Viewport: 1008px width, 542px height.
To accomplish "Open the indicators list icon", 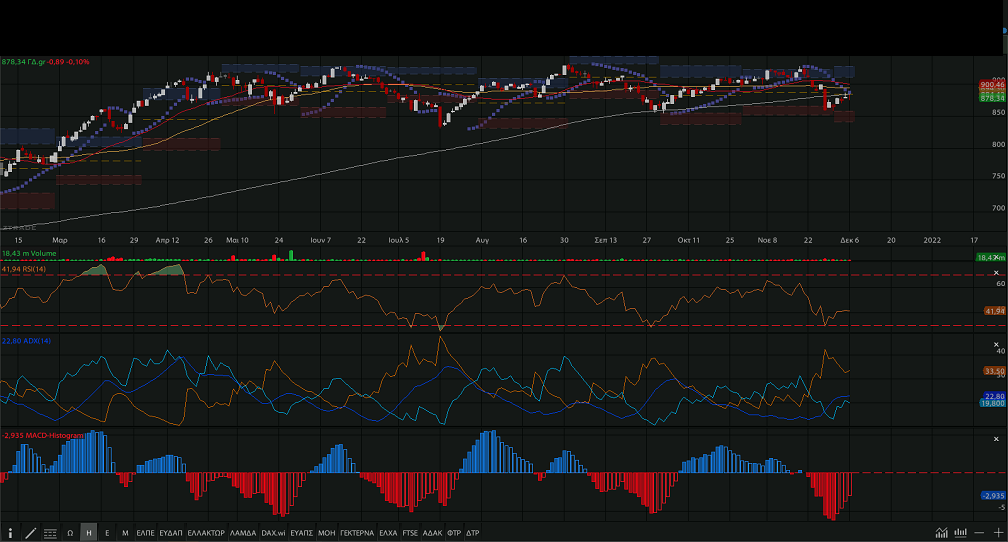I will point(50,533).
